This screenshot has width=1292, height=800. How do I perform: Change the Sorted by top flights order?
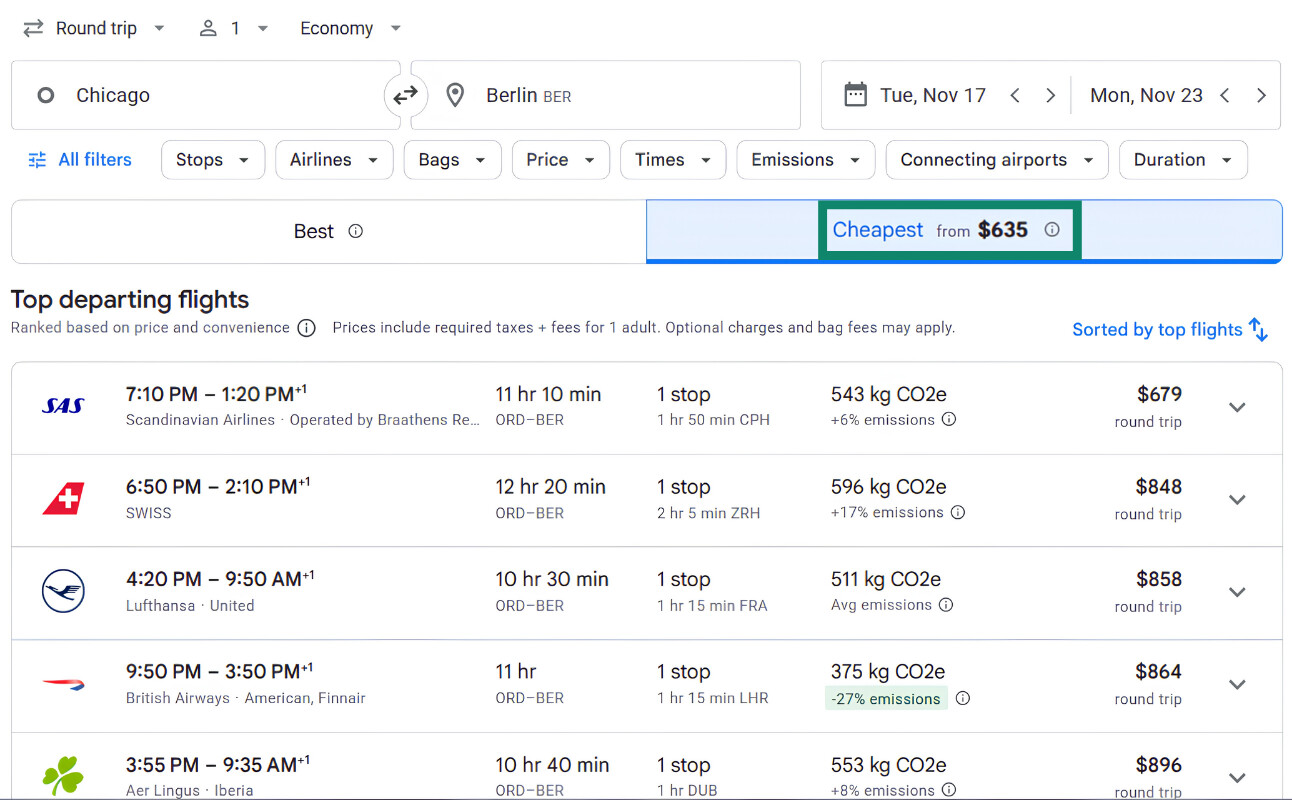tap(1170, 330)
